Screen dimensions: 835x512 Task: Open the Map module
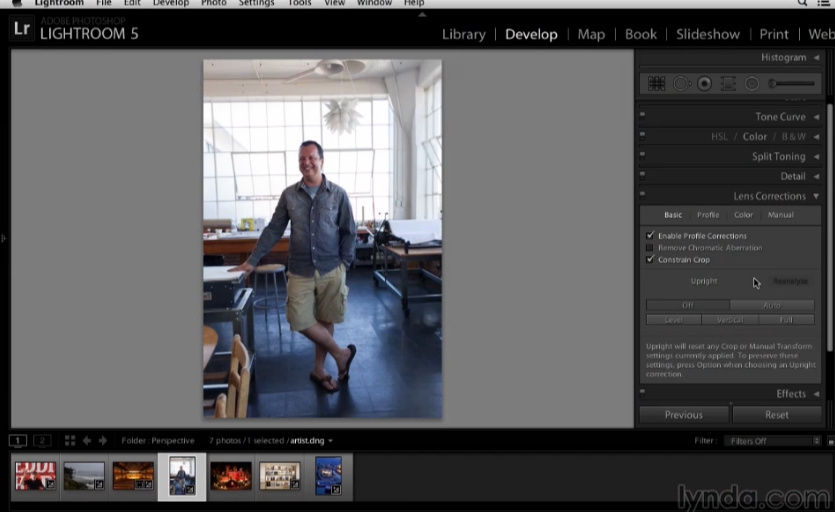(591, 34)
